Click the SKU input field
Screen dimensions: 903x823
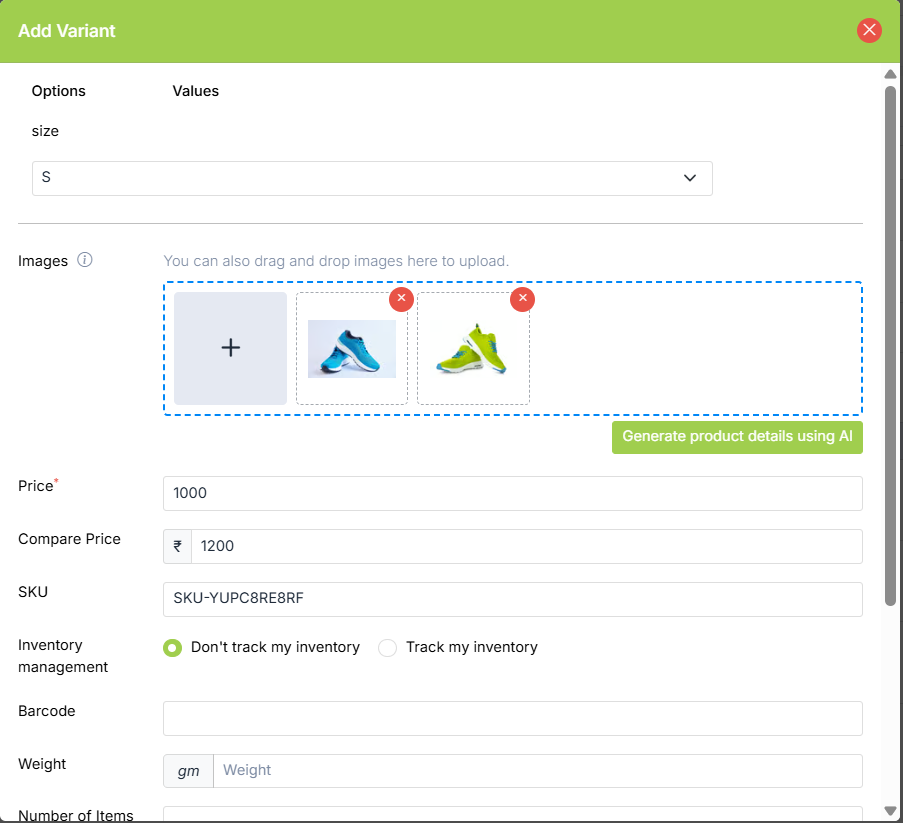point(512,599)
